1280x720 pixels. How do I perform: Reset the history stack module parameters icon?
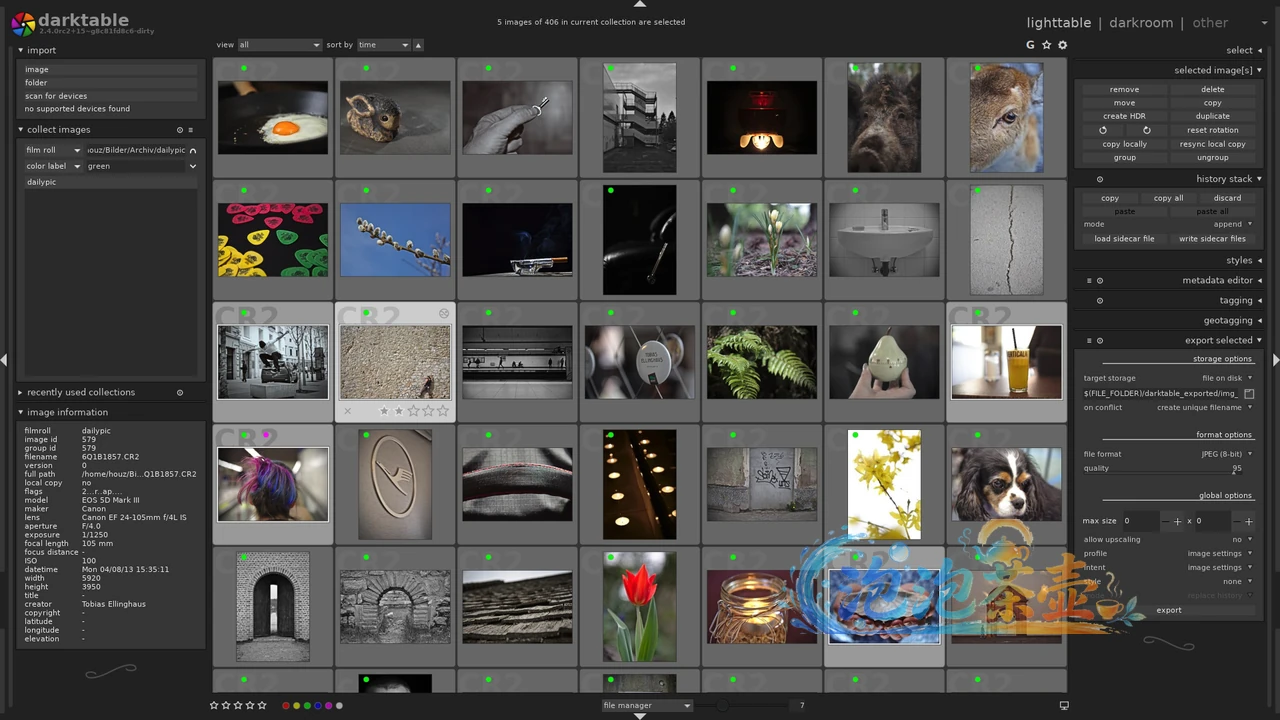point(1100,179)
